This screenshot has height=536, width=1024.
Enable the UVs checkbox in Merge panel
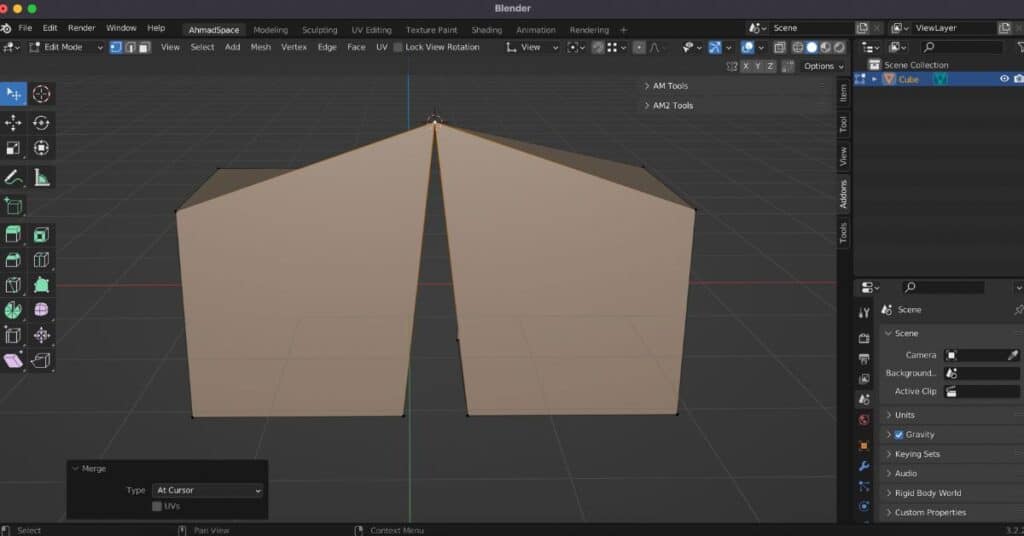pyautogui.click(x=157, y=506)
